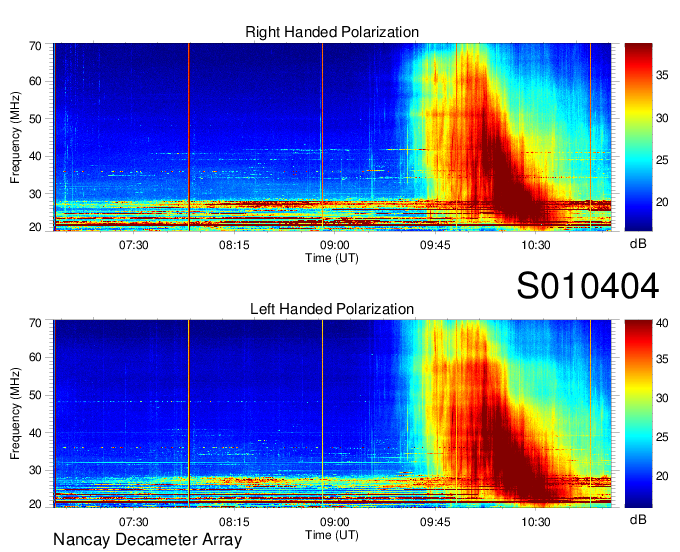This screenshot has height=552, width=680.
Task: Click the 20 label on the top colorbar
Action: point(662,203)
